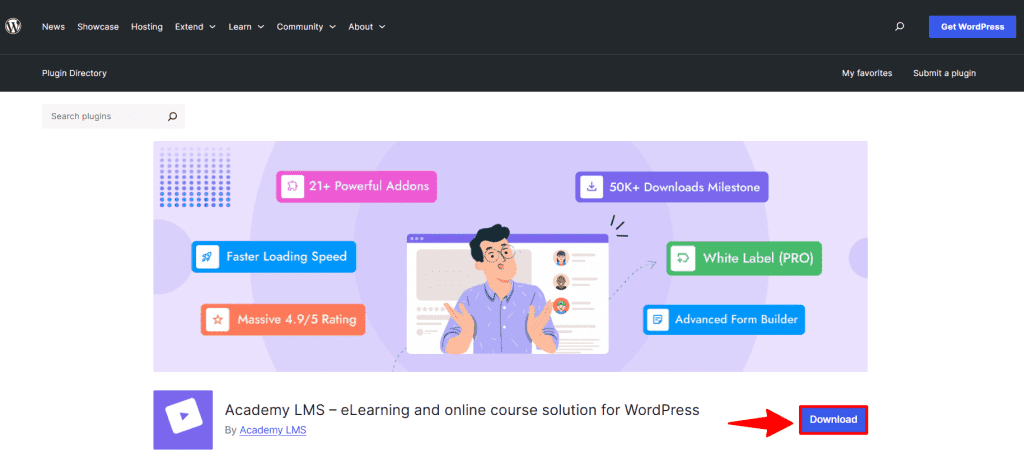The image size is (1024, 467).
Task: Click Submit a plugin link
Action: [x=944, y=73]
